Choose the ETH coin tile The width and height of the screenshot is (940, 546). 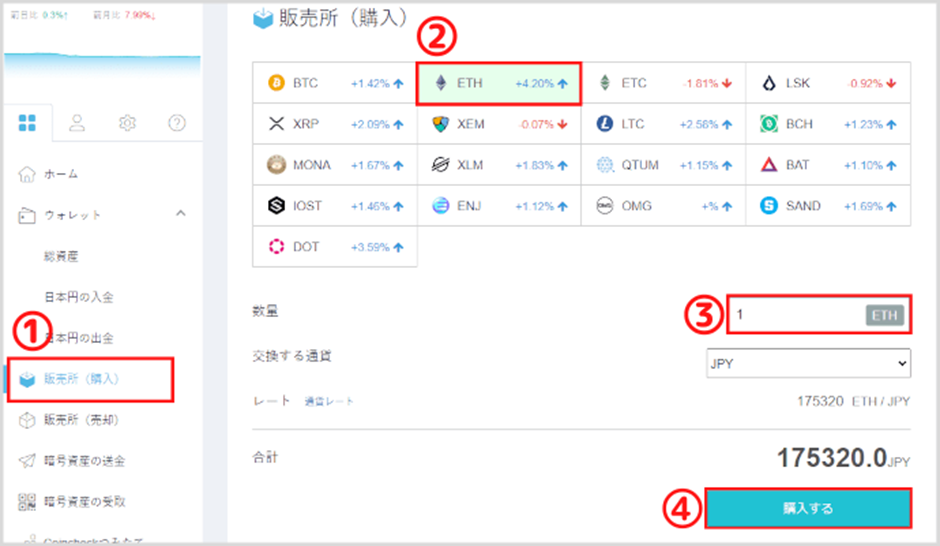499,83
